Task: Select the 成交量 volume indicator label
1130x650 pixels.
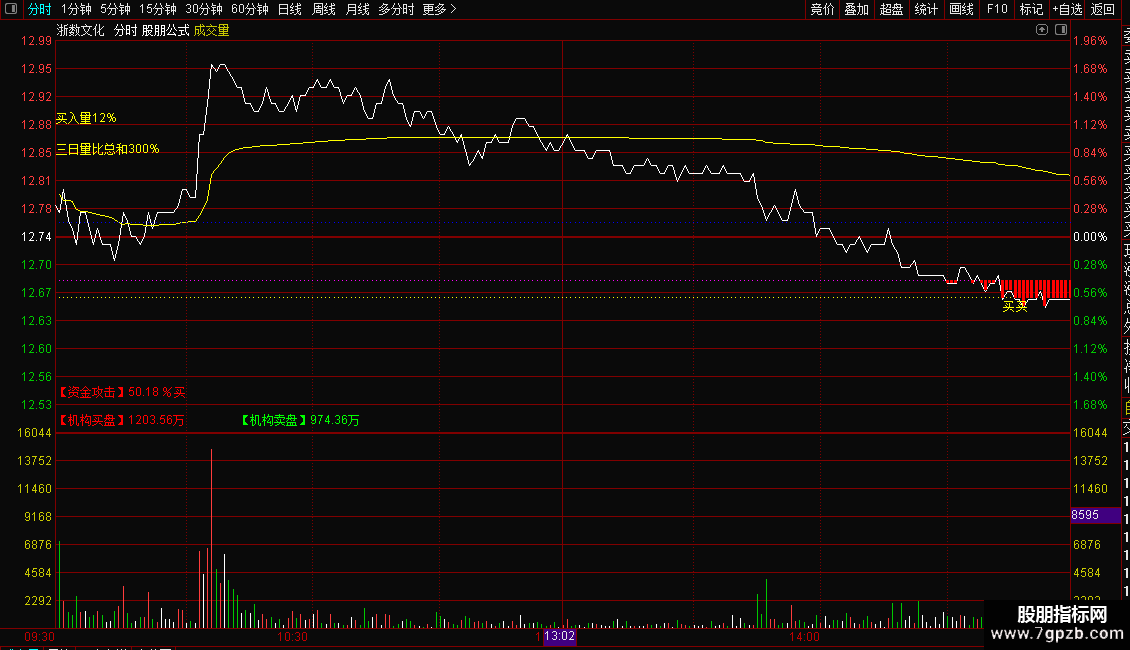Action: pos(211,30)
